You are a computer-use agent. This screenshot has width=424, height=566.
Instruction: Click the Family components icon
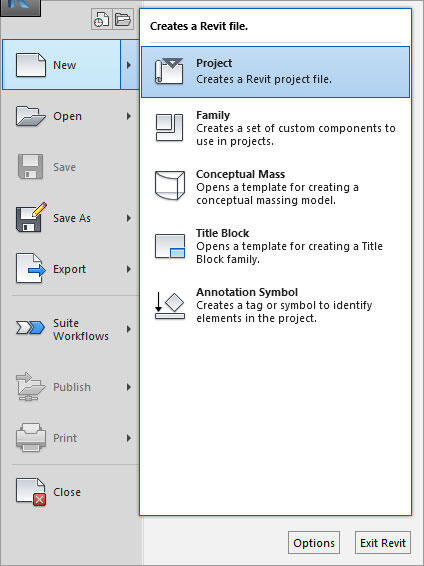pos(169,127)
